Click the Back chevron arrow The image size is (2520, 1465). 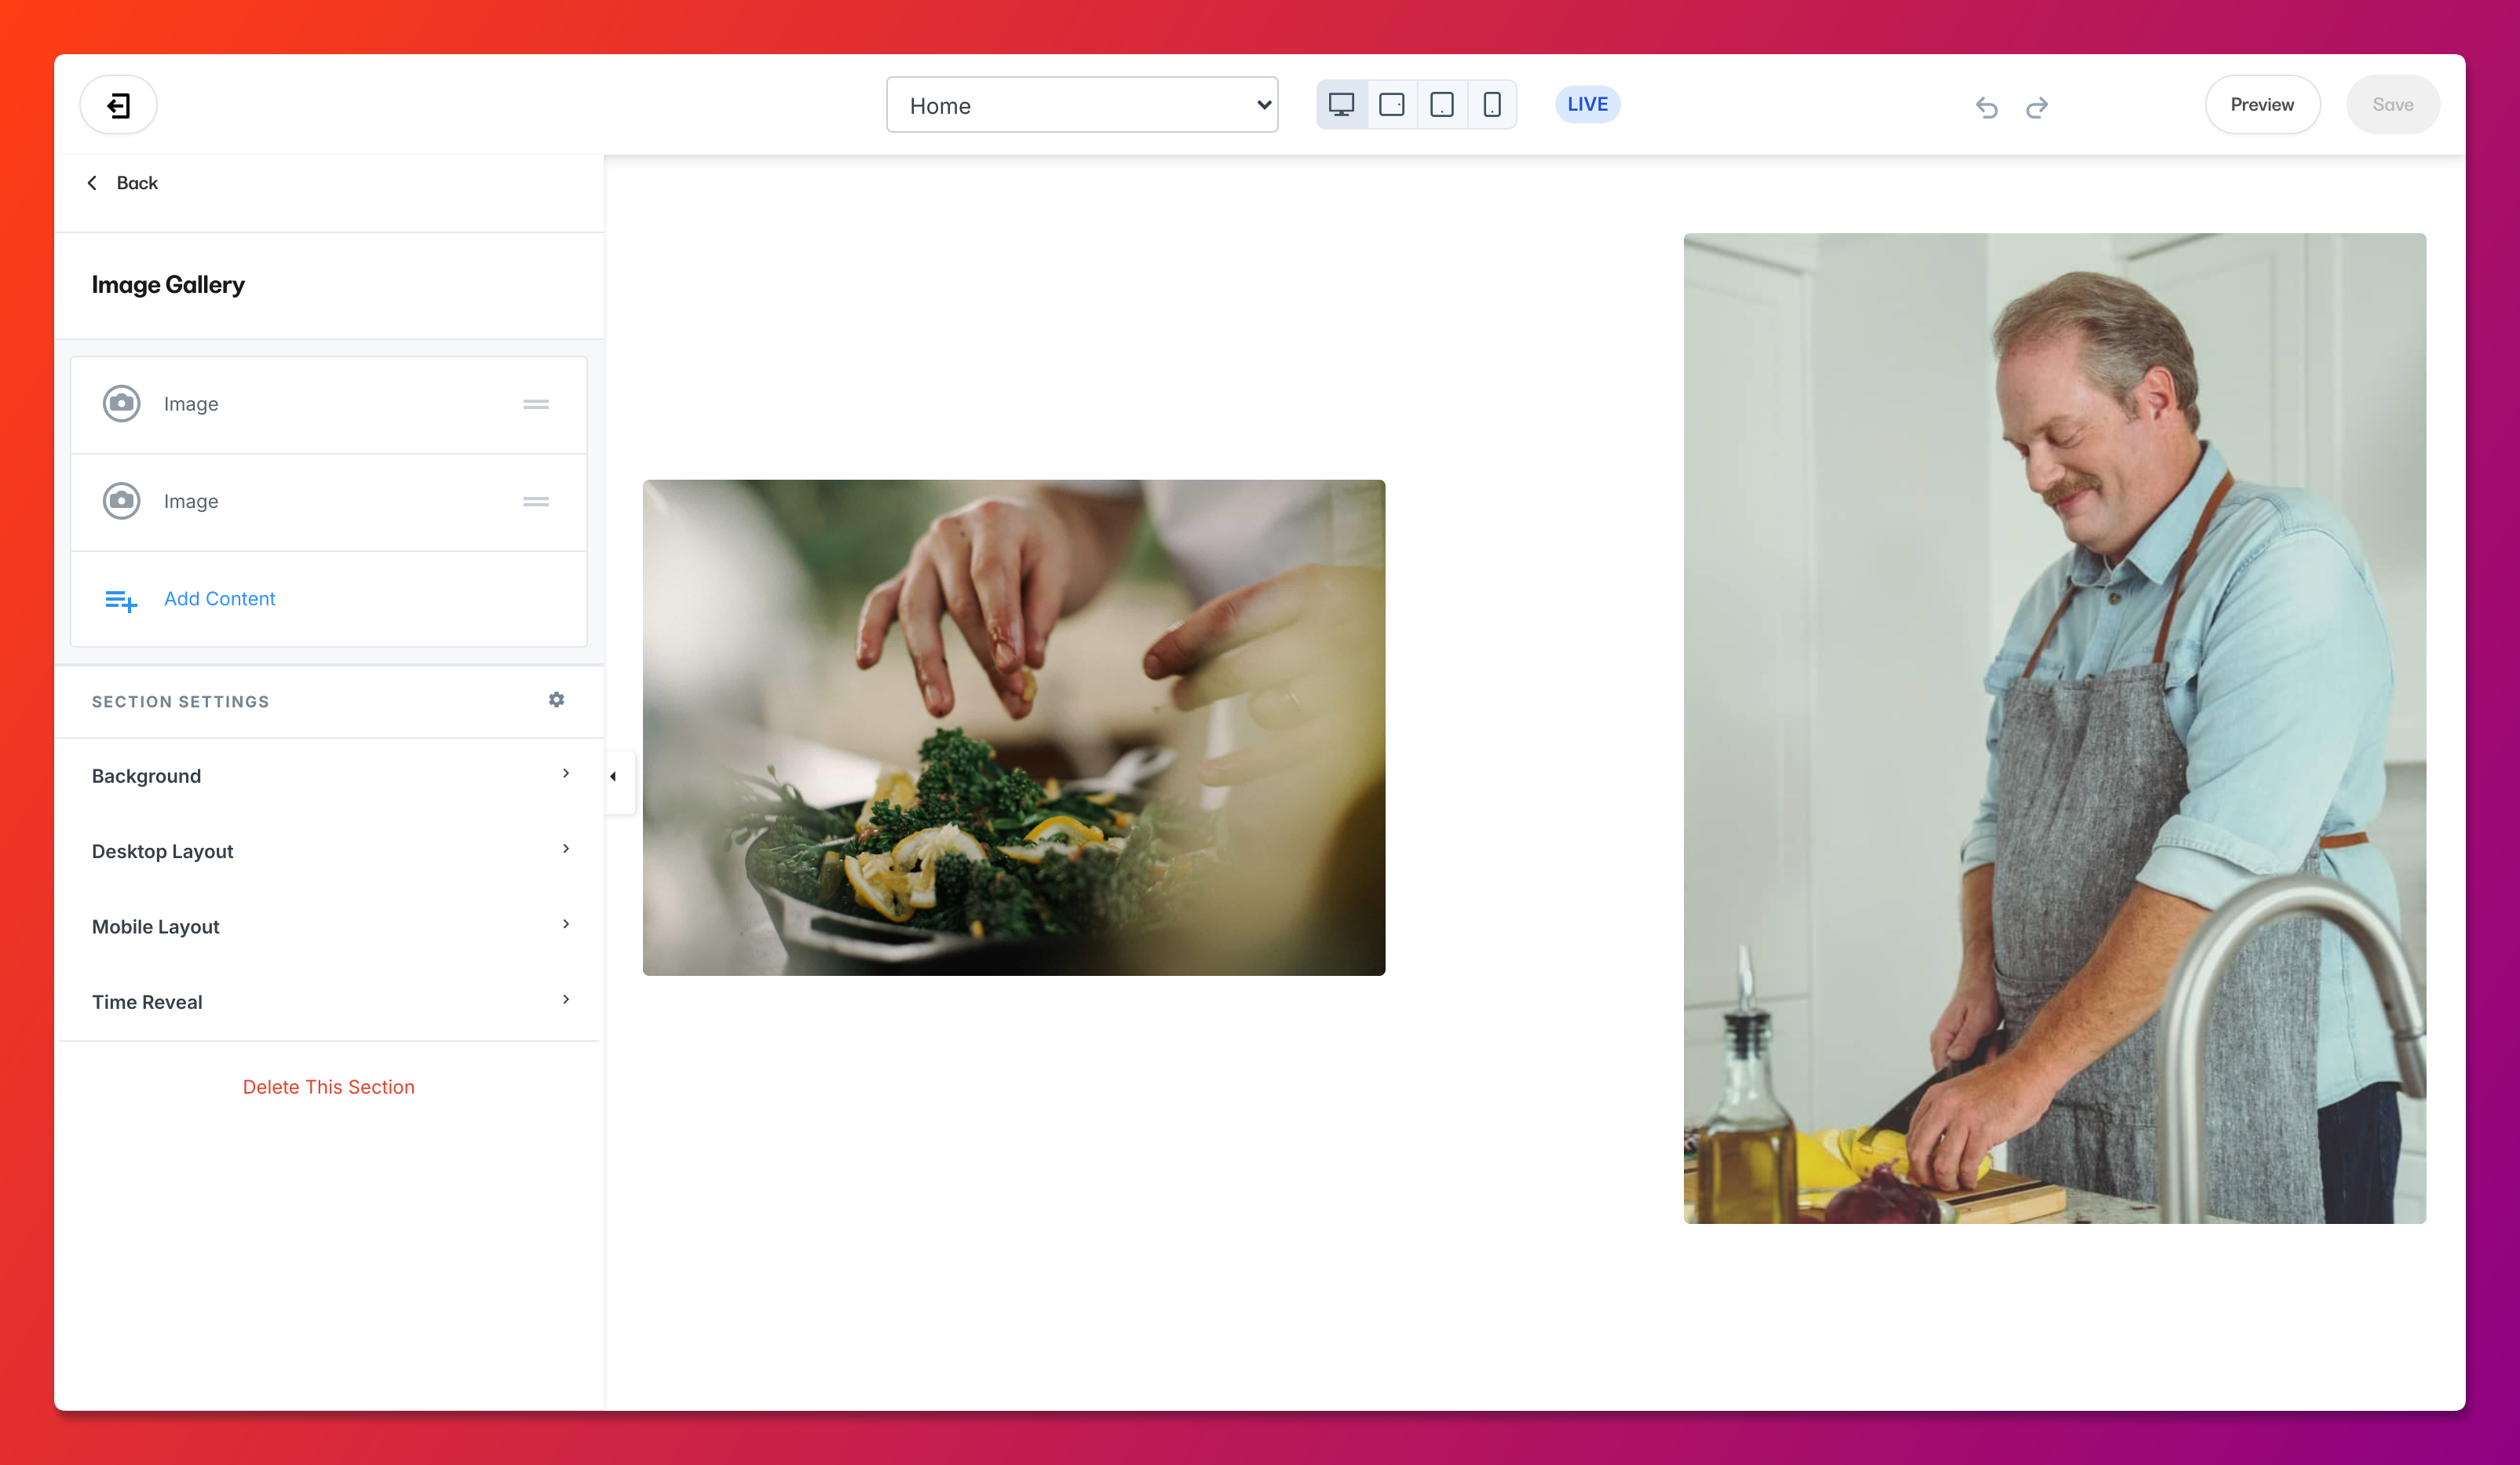click(92, 183)
